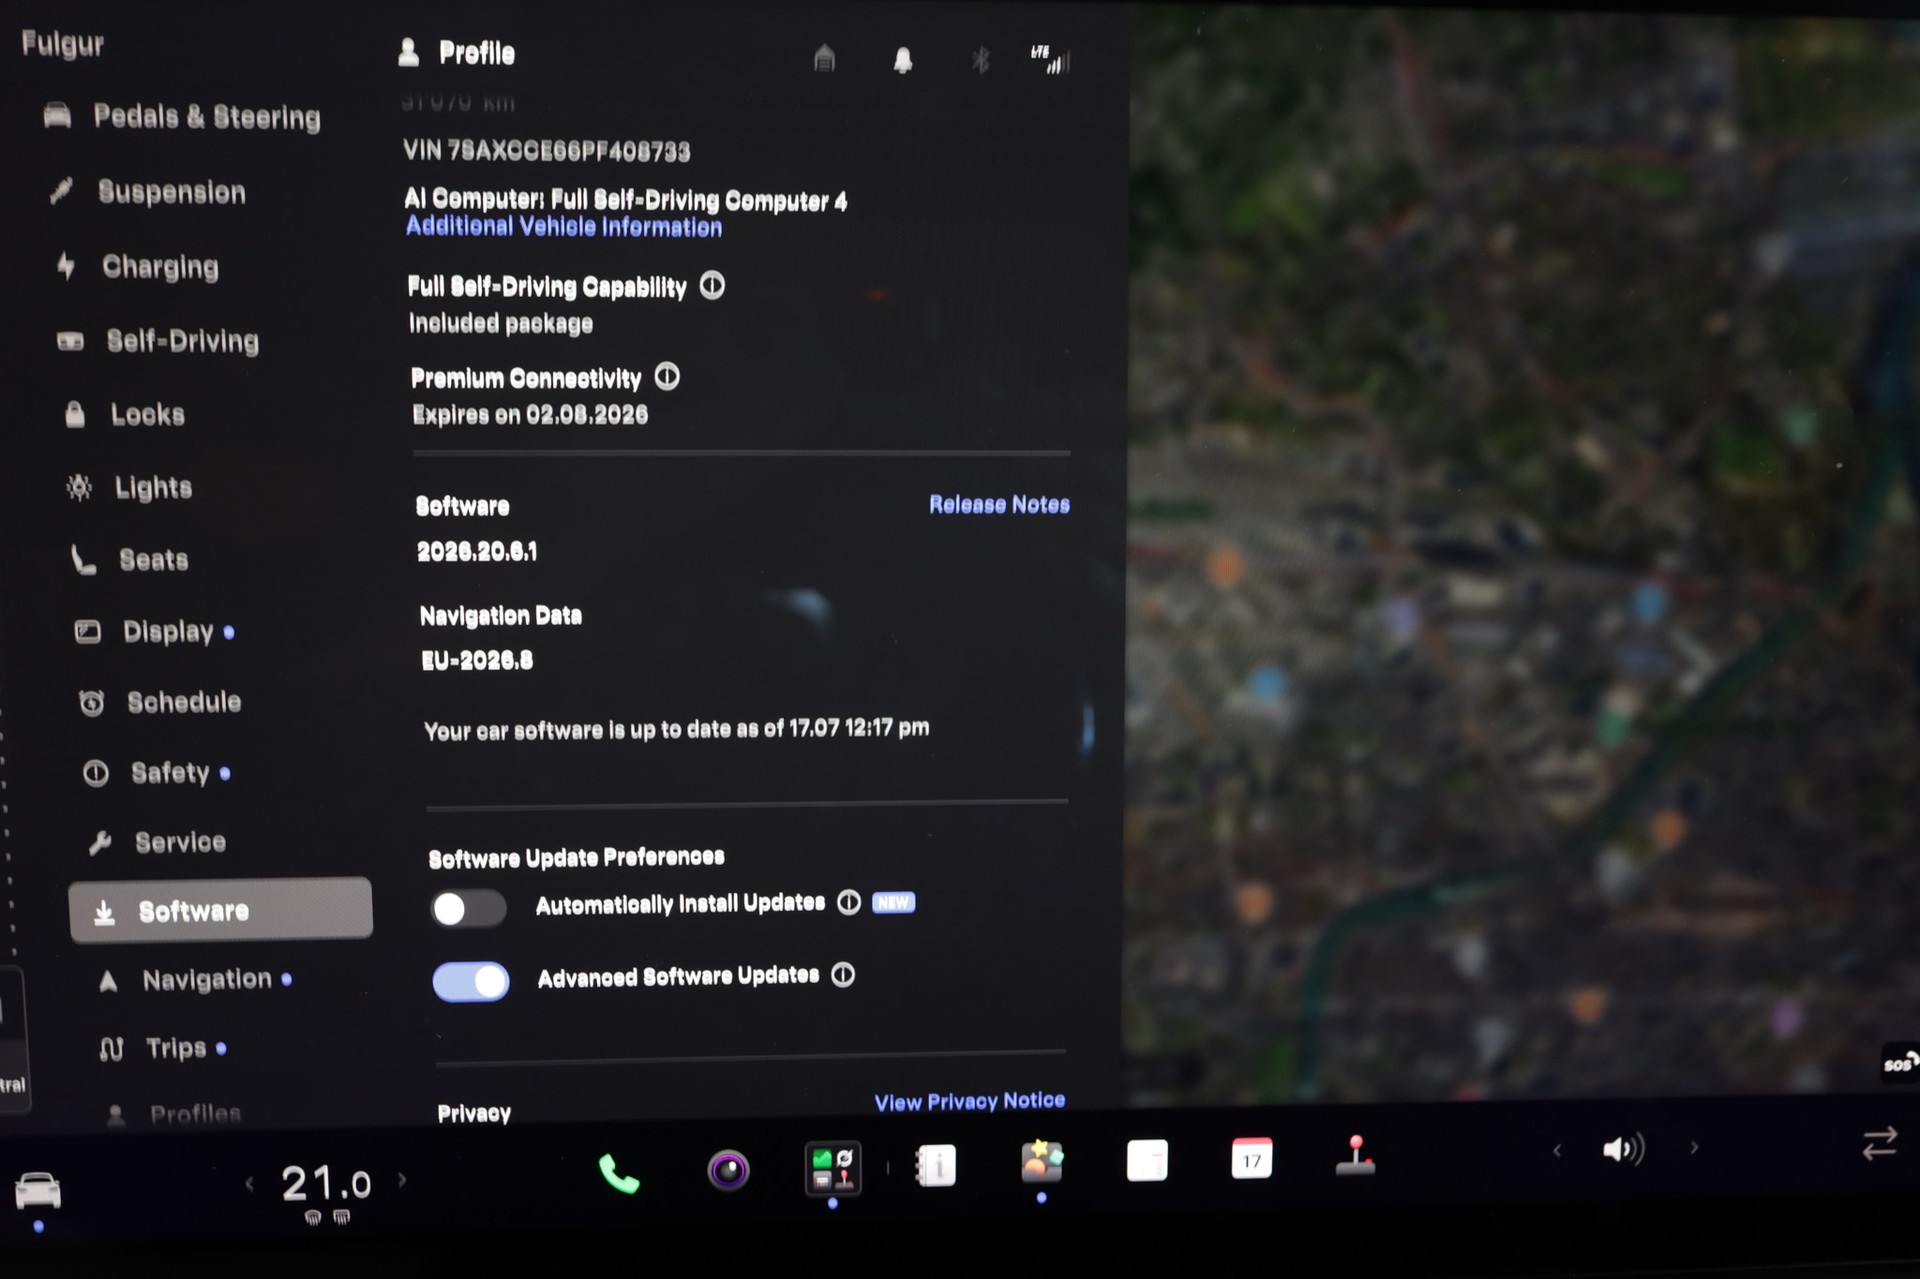Tap the Fulgur vehicle name

[62, 44]
